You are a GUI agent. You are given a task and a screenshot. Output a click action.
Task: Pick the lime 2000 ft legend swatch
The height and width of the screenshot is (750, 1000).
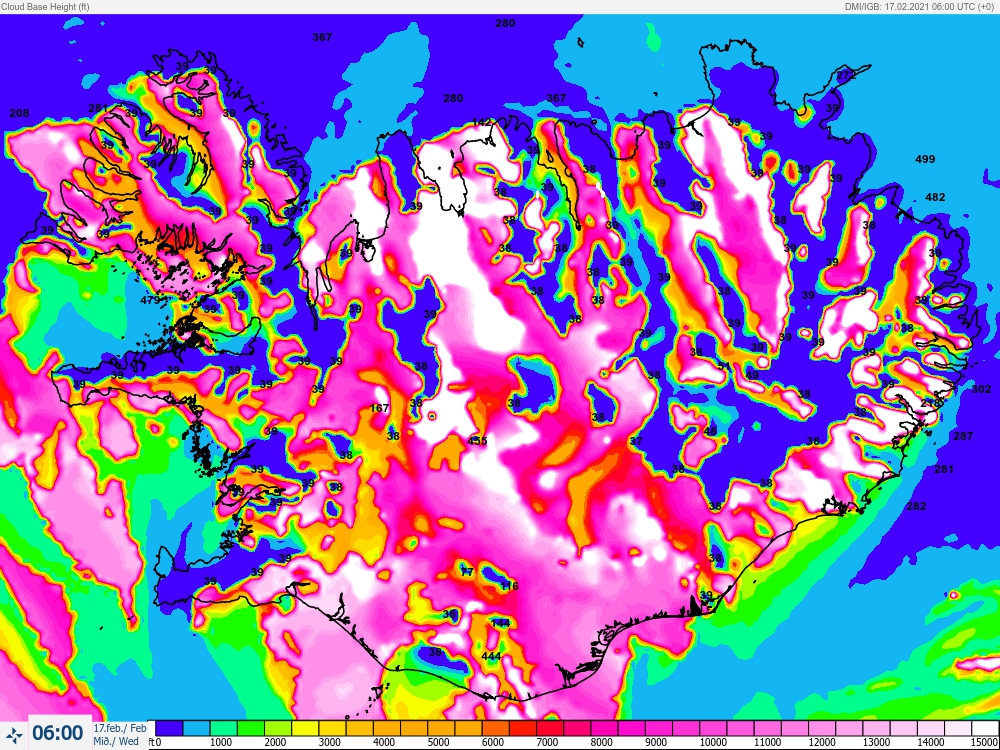[x=278, y=728]
